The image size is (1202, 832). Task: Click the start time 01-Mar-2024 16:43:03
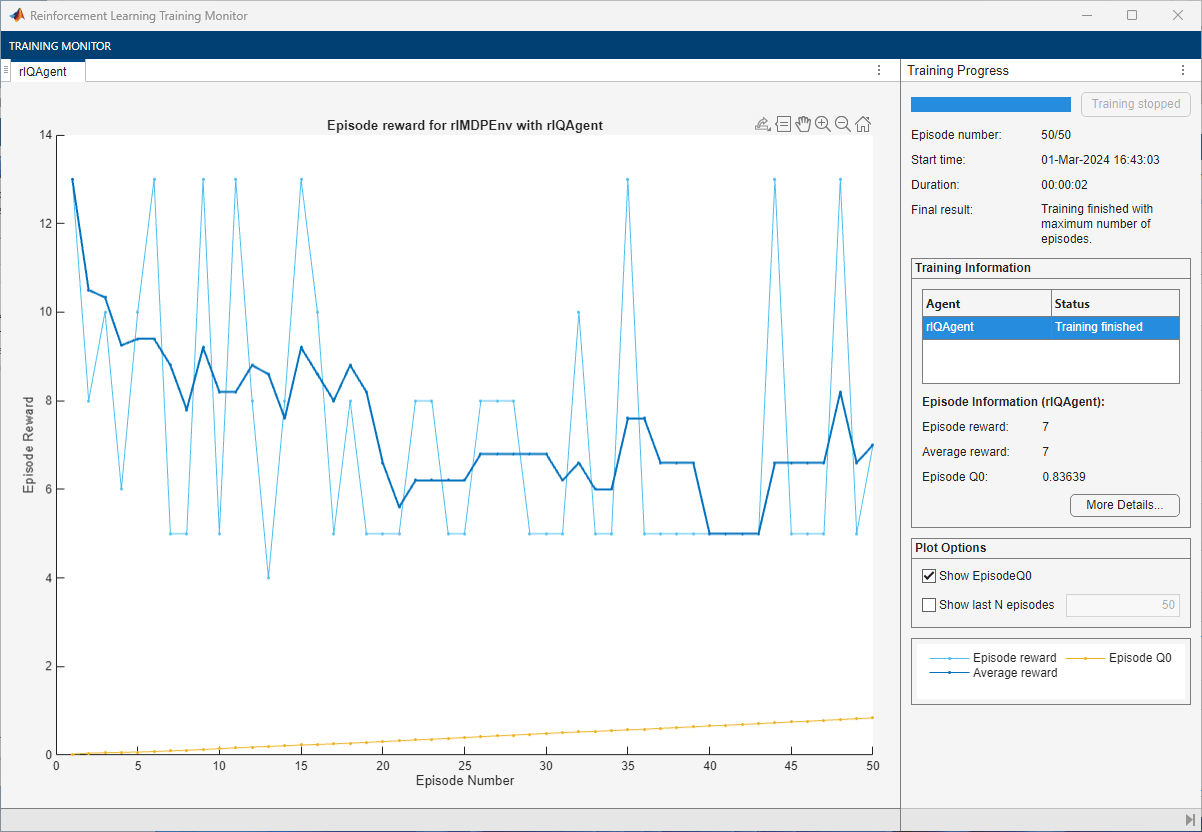[x=1100, y=160]
